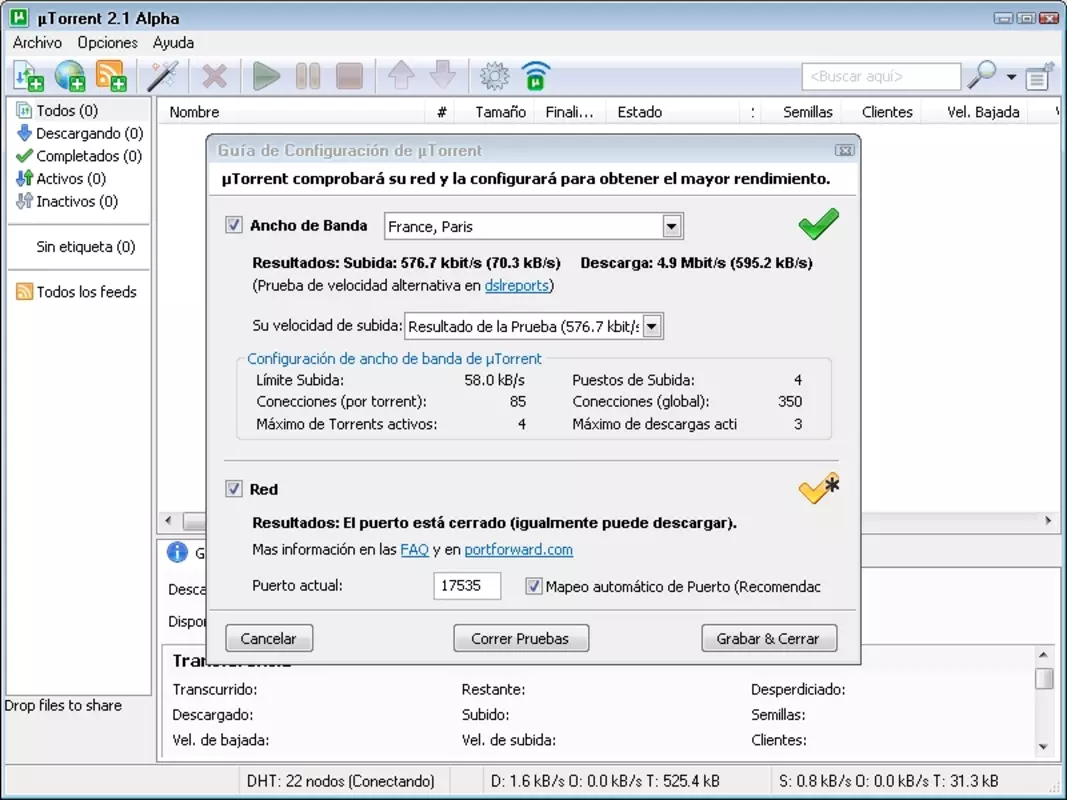Uncheck the Red network test checkbox
Screen dimensions: 1067x800
[233, 488]
